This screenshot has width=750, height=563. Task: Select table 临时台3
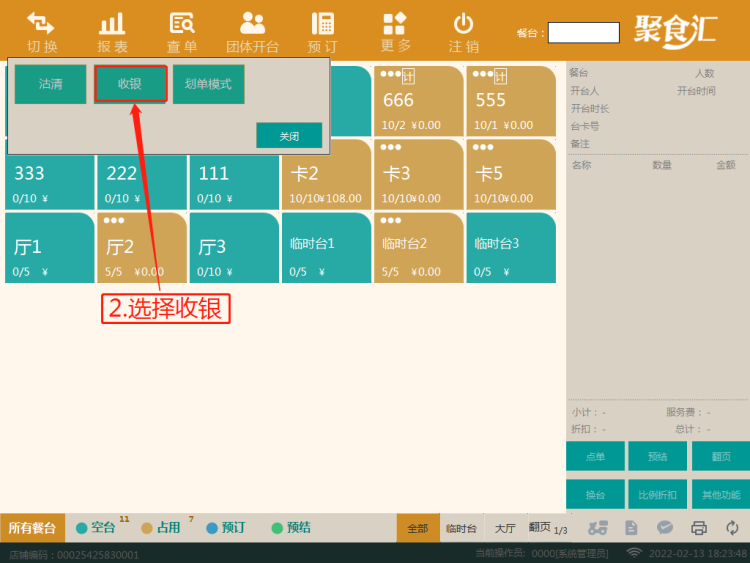click(x=511, y=248)
